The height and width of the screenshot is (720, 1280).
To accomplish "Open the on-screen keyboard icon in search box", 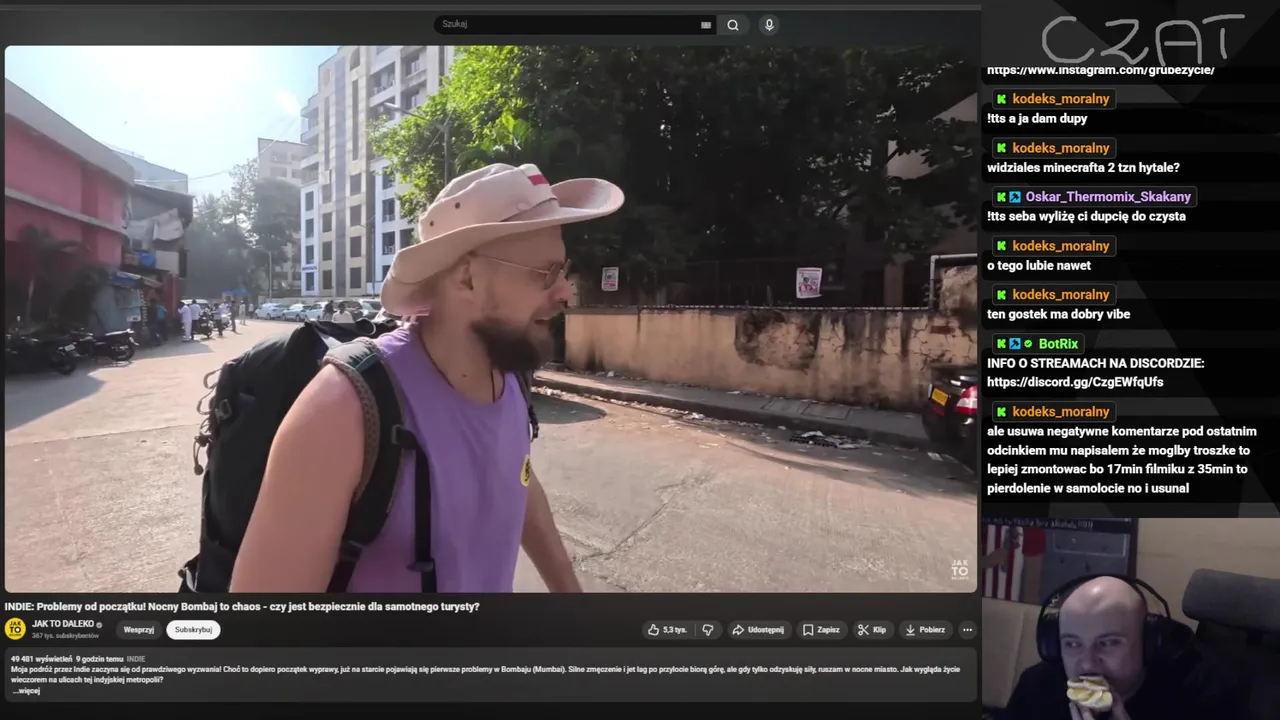I will coord(706,25).
